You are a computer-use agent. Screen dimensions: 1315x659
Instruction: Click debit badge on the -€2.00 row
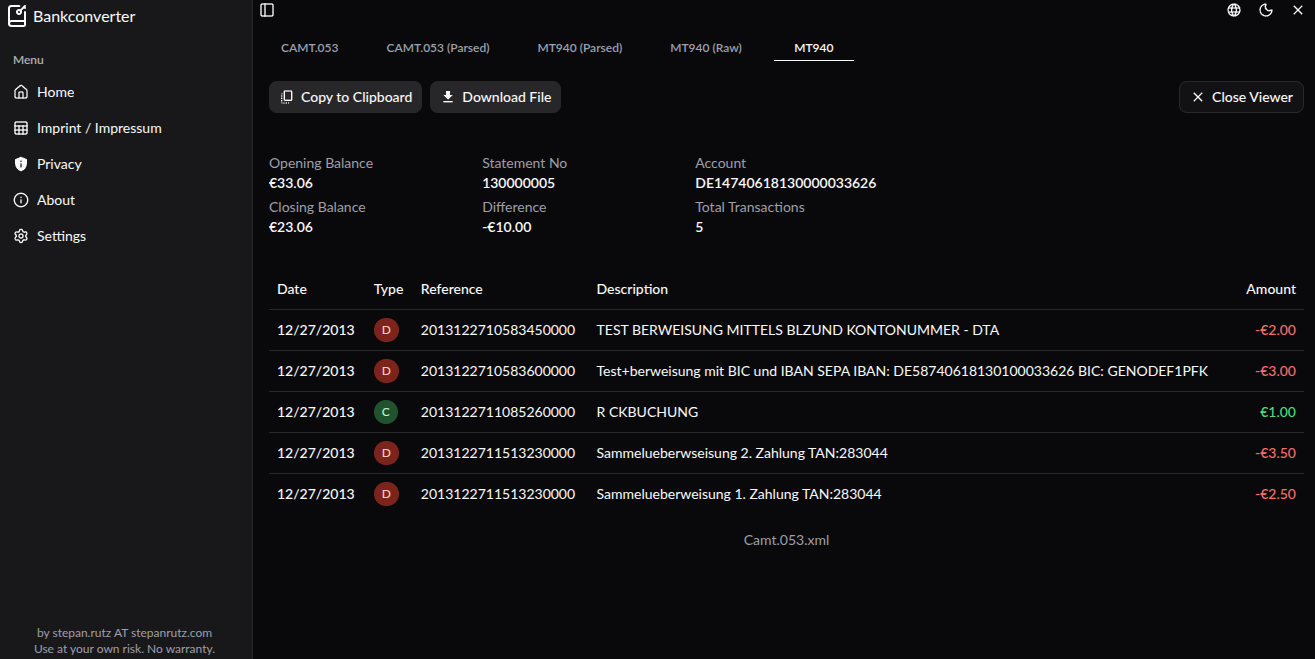click(386, 330)
